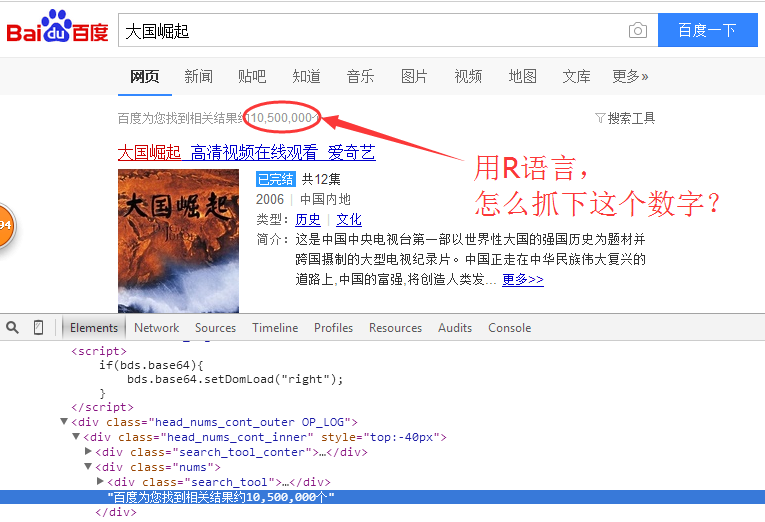Open the 视频 tab

pyautogui.click(x=468, y=76)
